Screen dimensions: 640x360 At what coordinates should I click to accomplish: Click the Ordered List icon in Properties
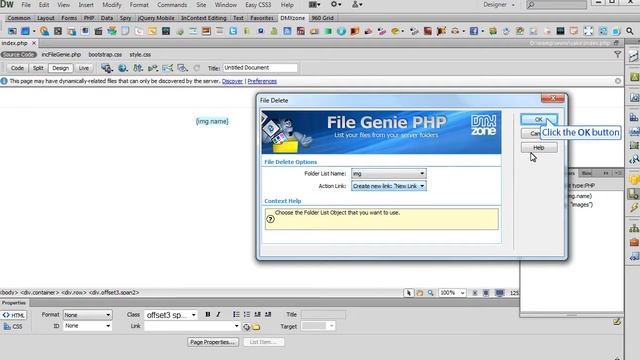(247, 314)
